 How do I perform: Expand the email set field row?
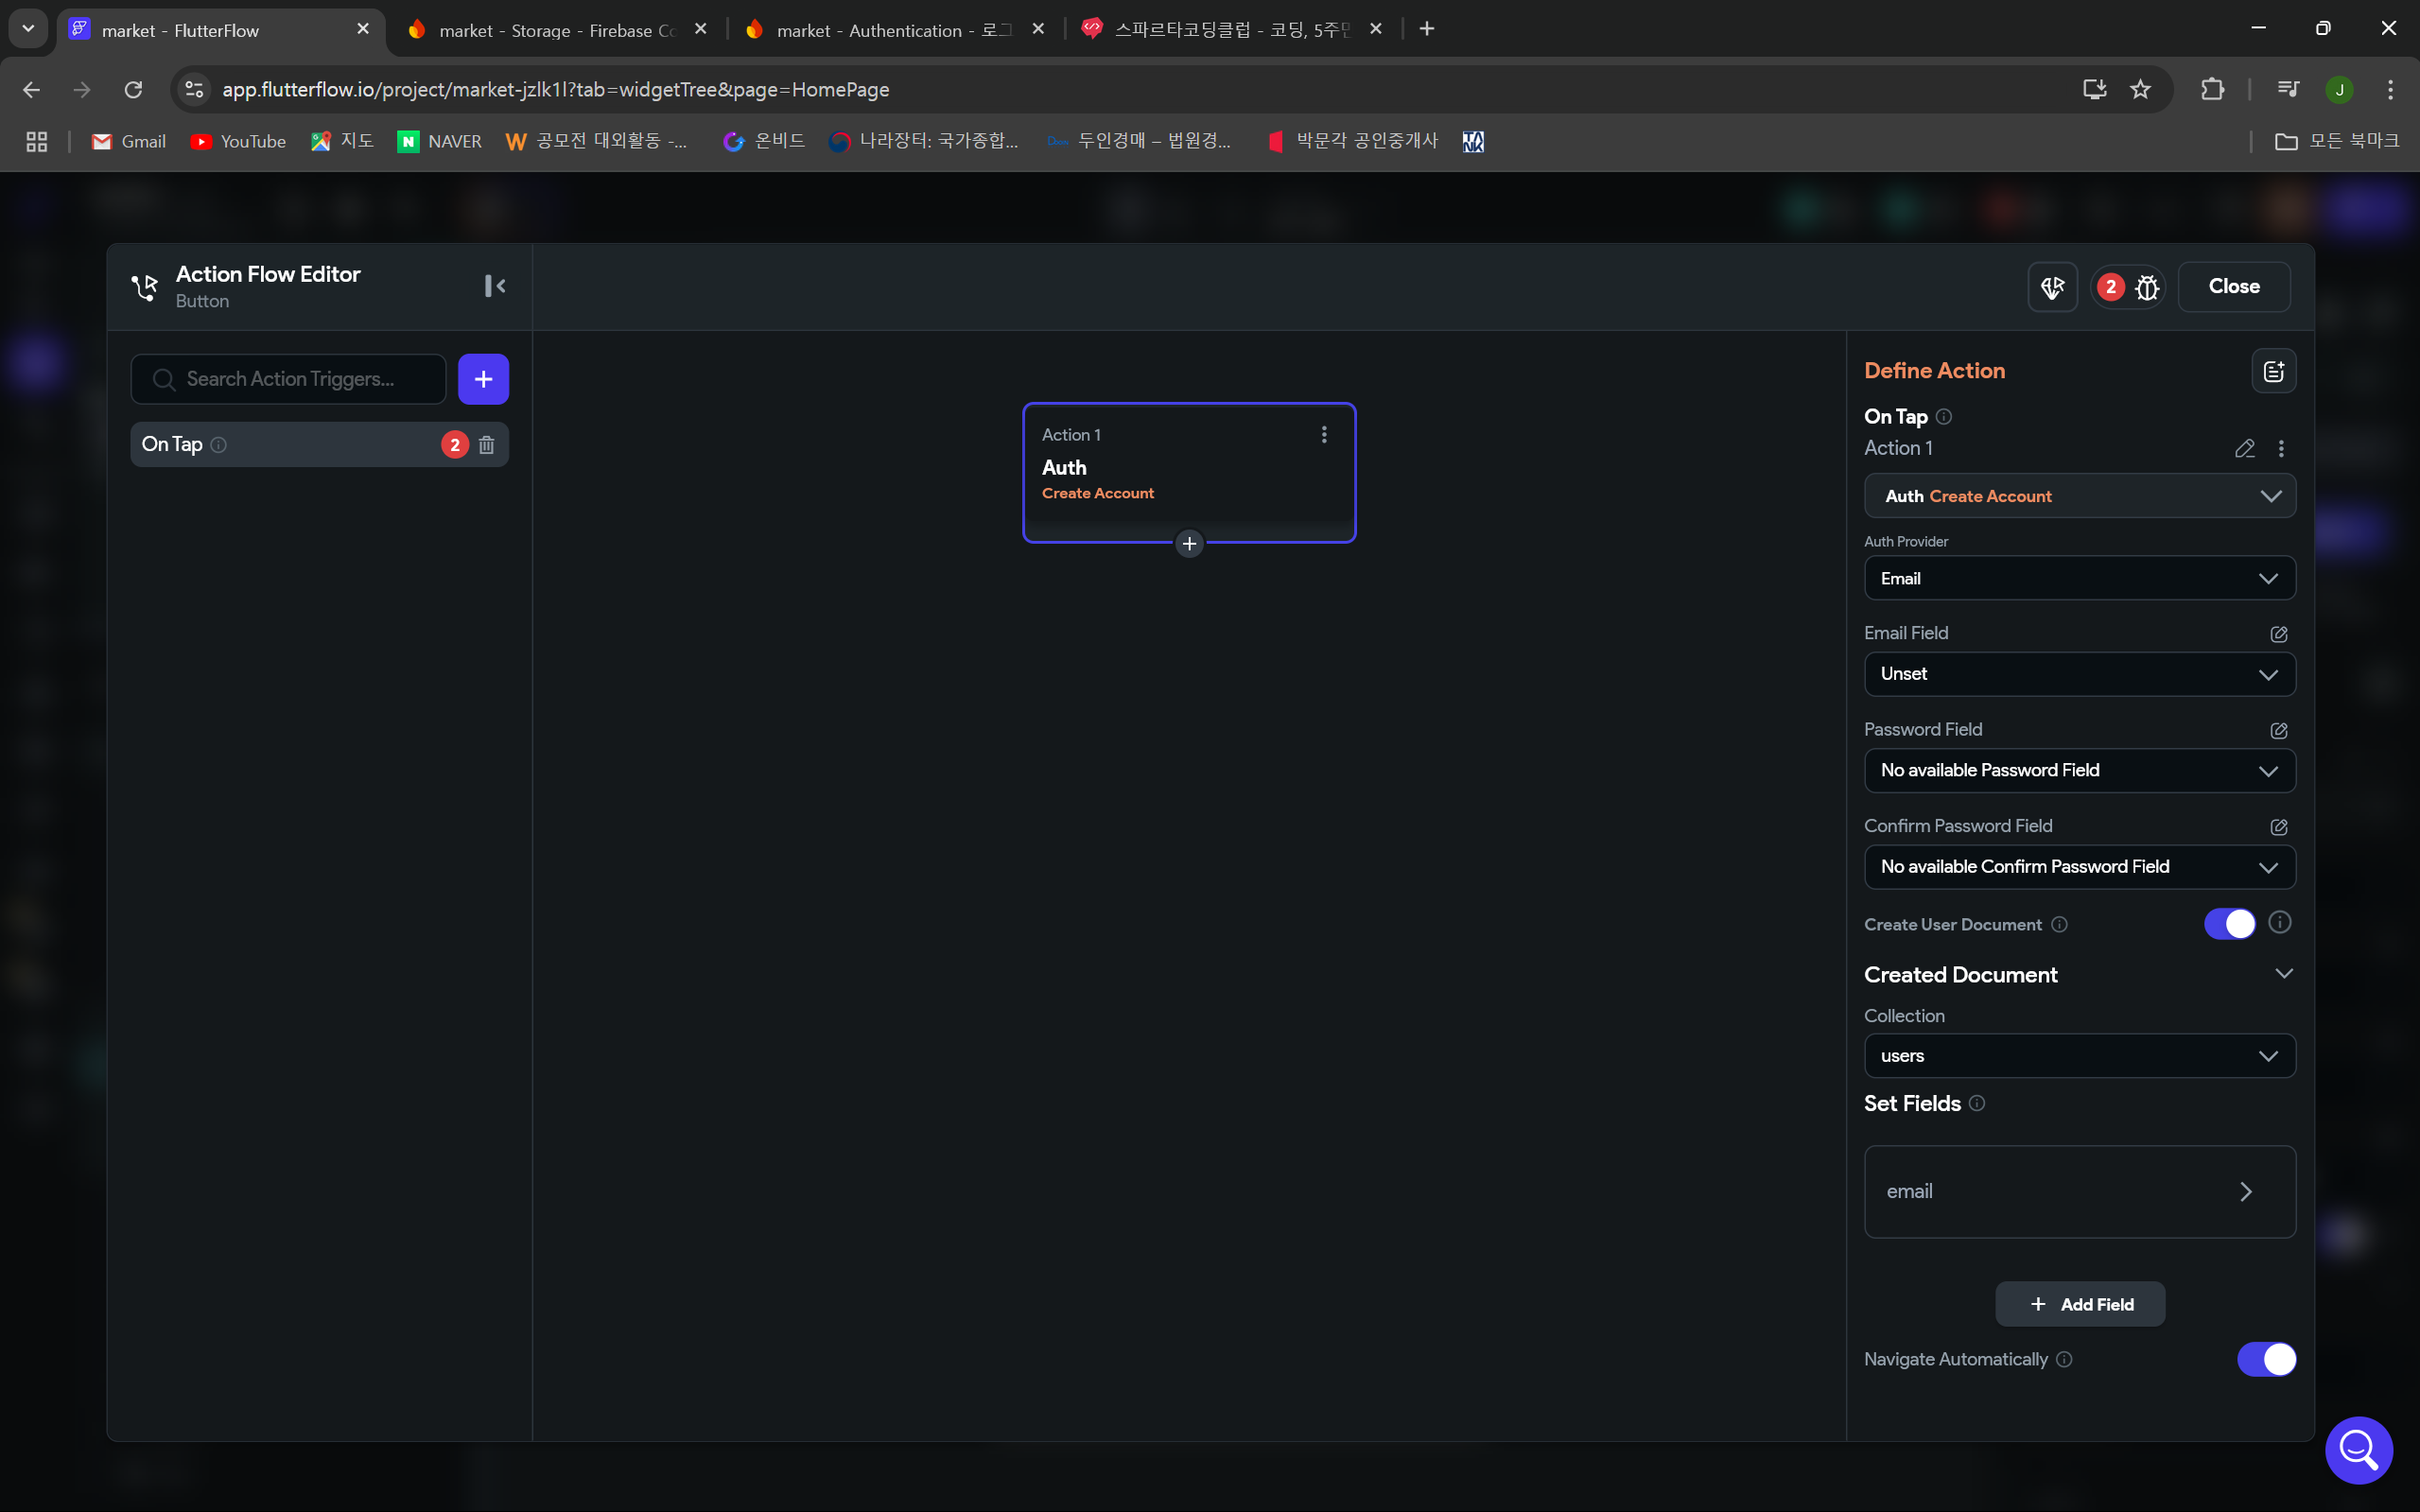pos(2079,1192)
